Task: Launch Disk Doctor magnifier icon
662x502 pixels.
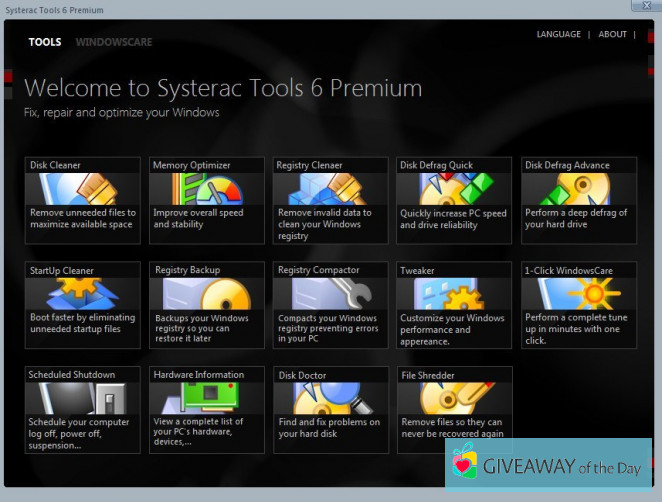Action: (330, 398)
